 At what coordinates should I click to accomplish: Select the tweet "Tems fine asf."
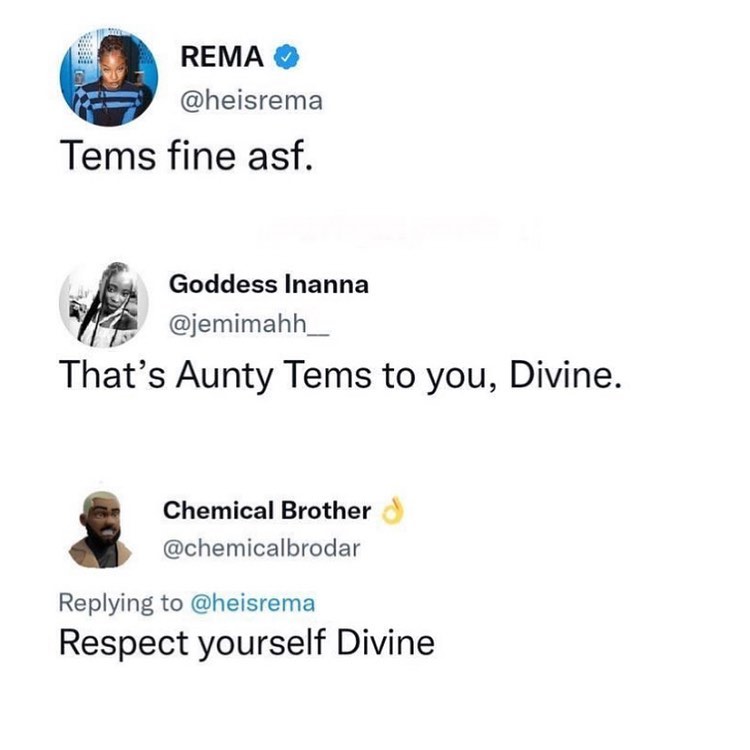click(x=186, y=155)
